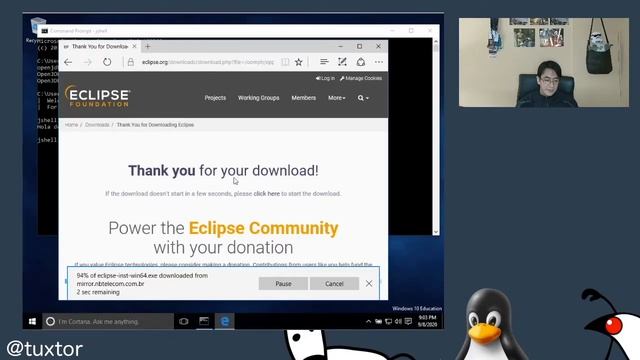The height and width of the screenshot is (360, 640).
Task: Open the Windows Start menu
Action: (x=32, y=322)
